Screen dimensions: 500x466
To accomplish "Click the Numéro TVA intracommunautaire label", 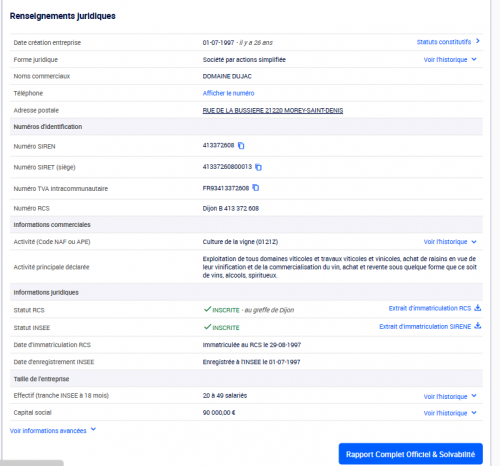I will pyautogui.click(x=61, y=189).
